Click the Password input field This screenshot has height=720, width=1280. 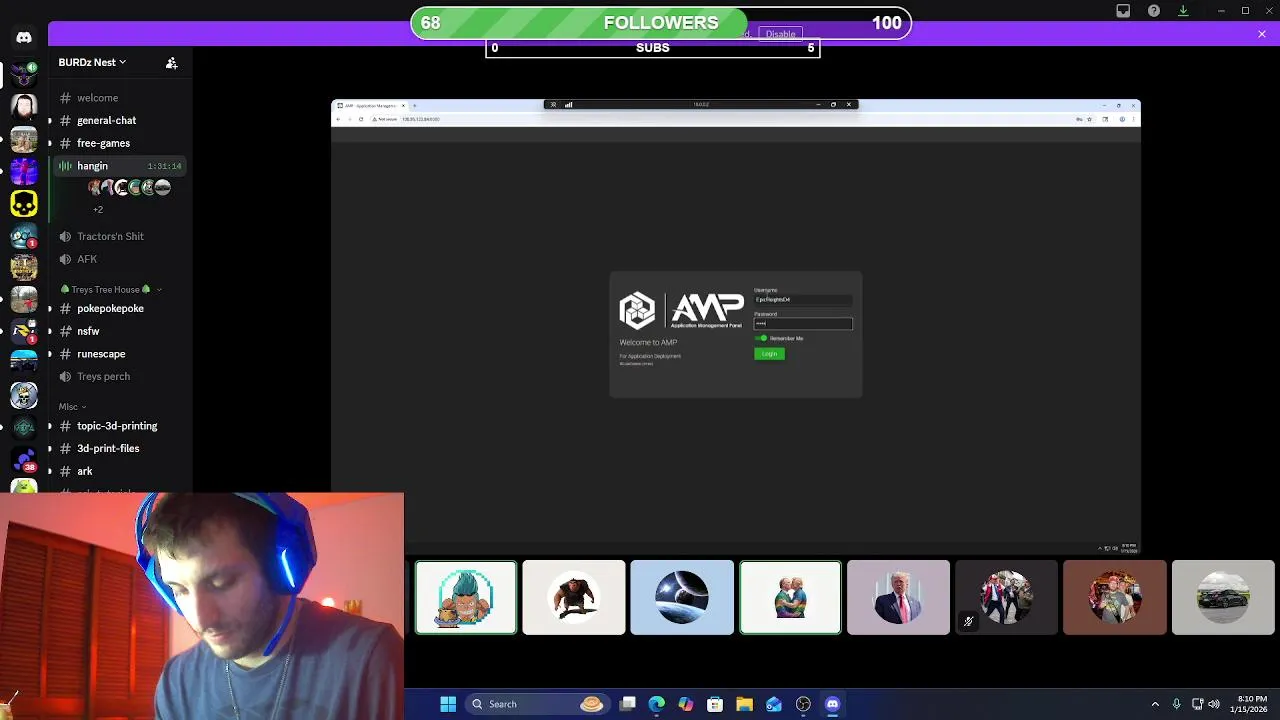coord(803,324)
